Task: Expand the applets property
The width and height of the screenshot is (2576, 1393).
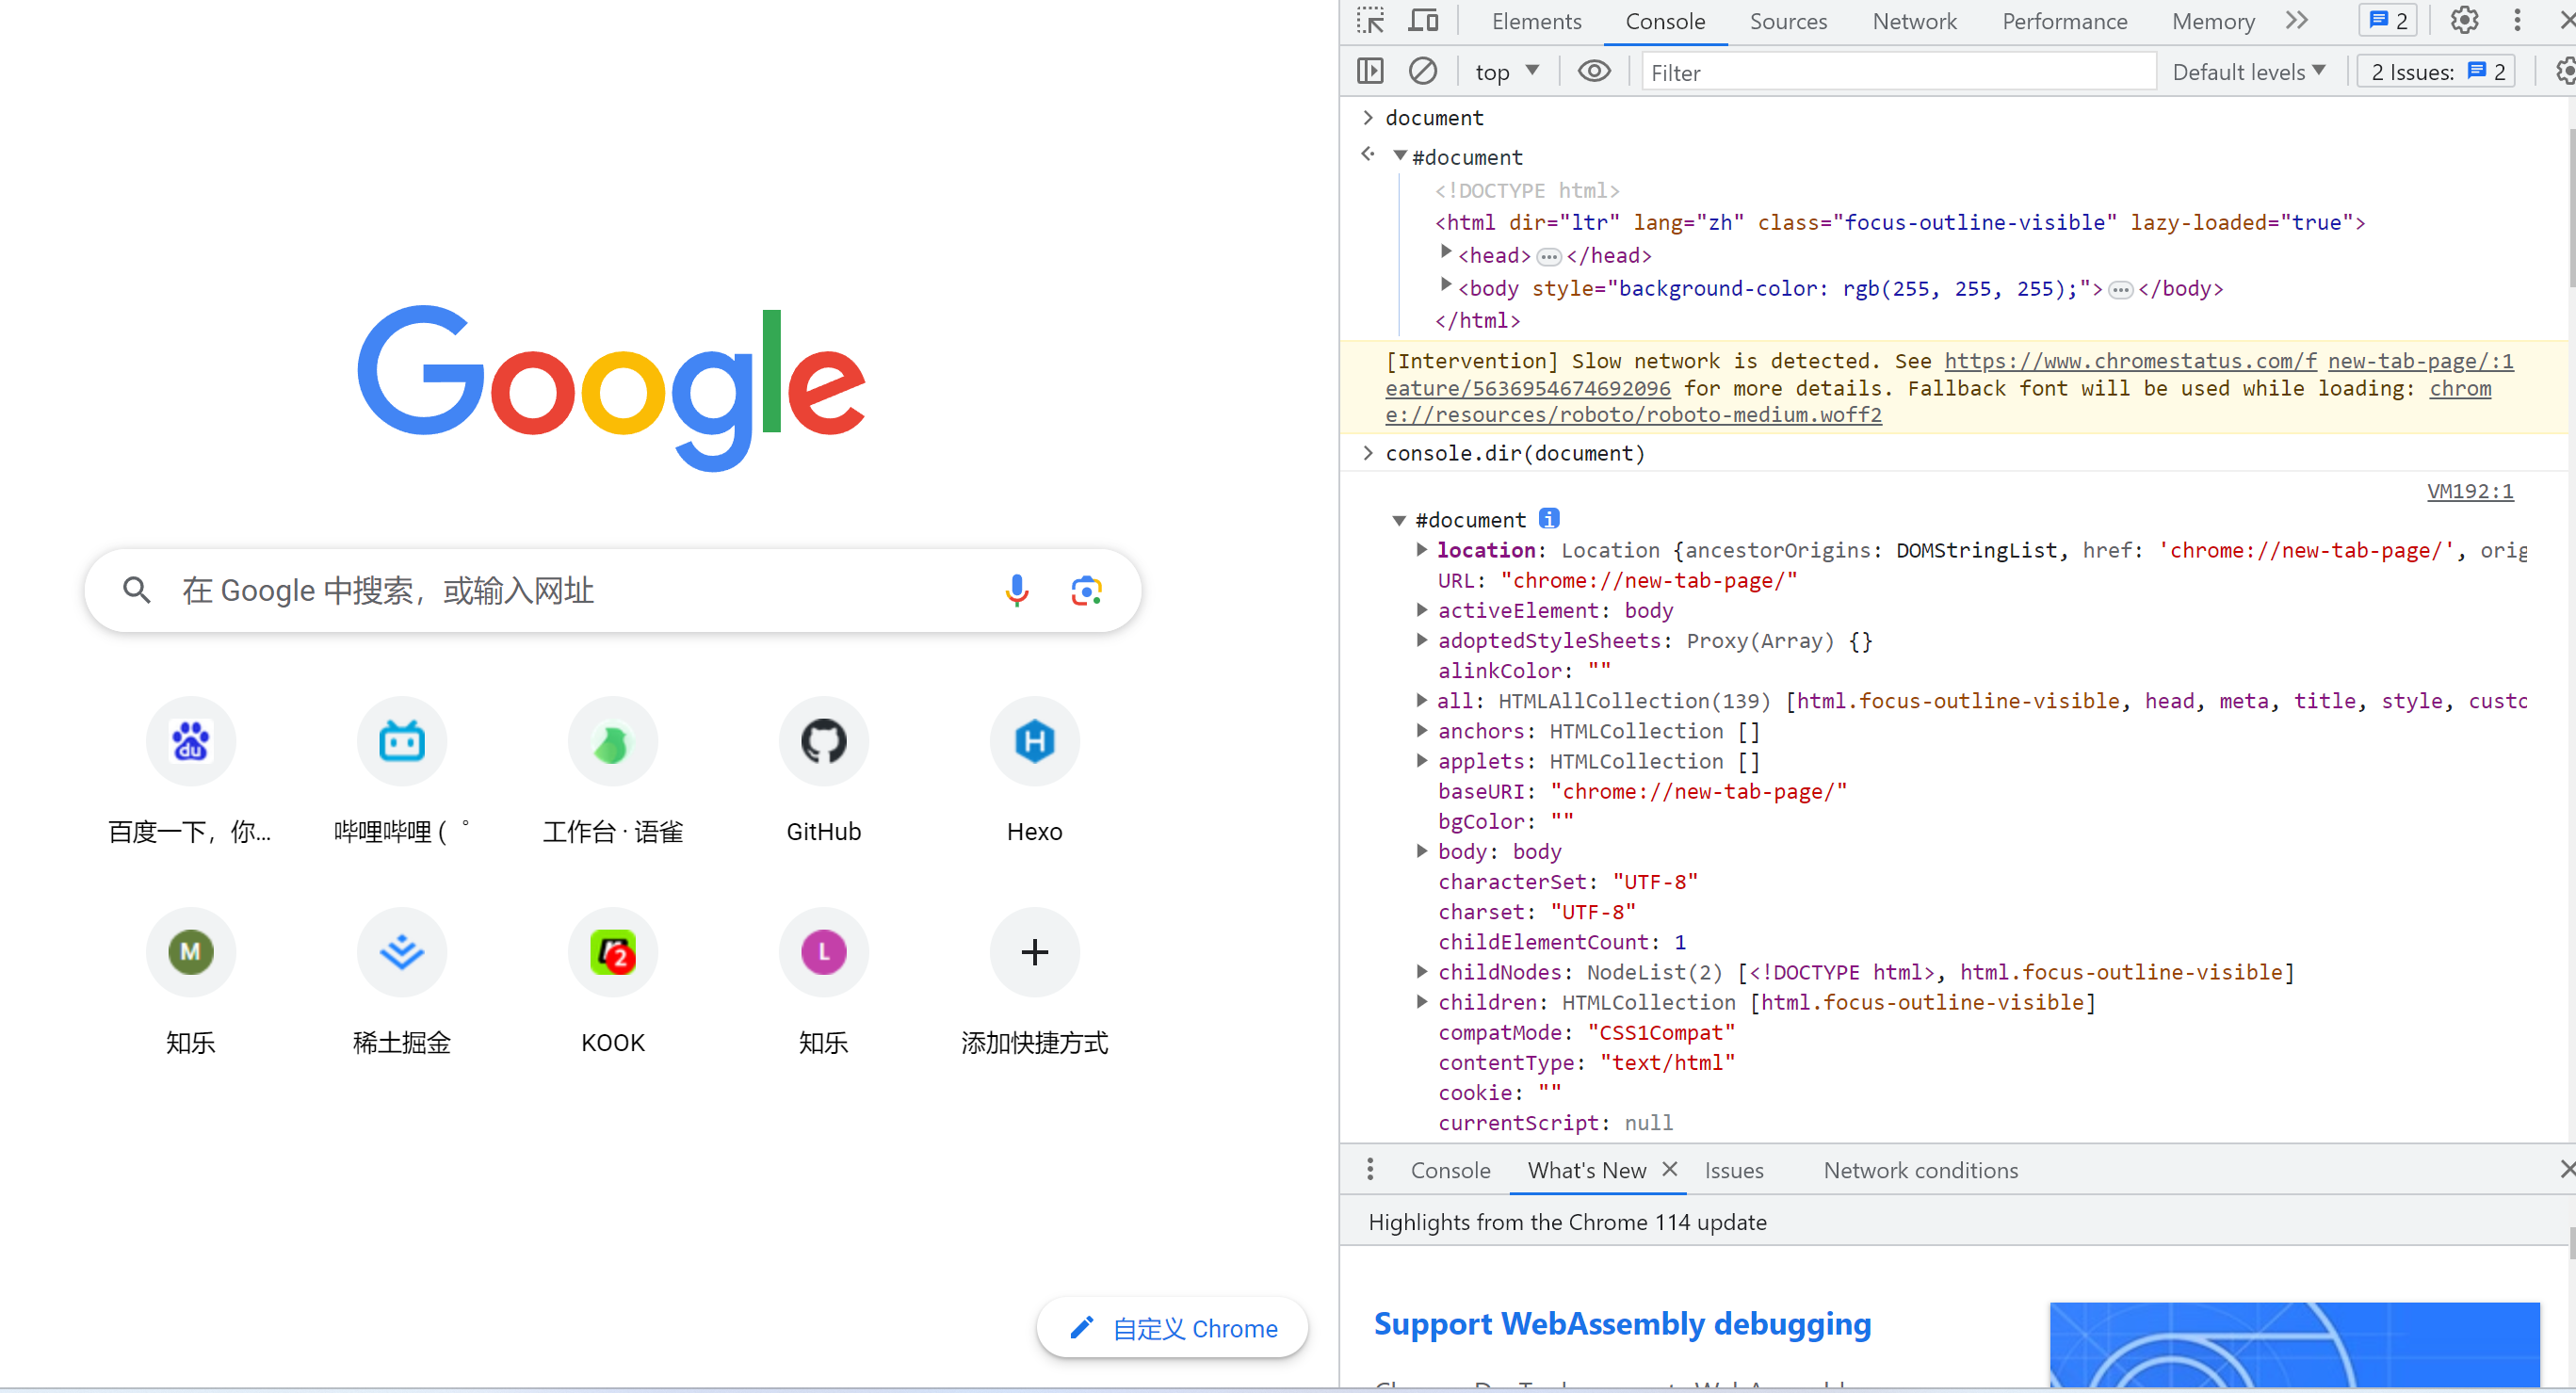Action: coord(1421,760)
